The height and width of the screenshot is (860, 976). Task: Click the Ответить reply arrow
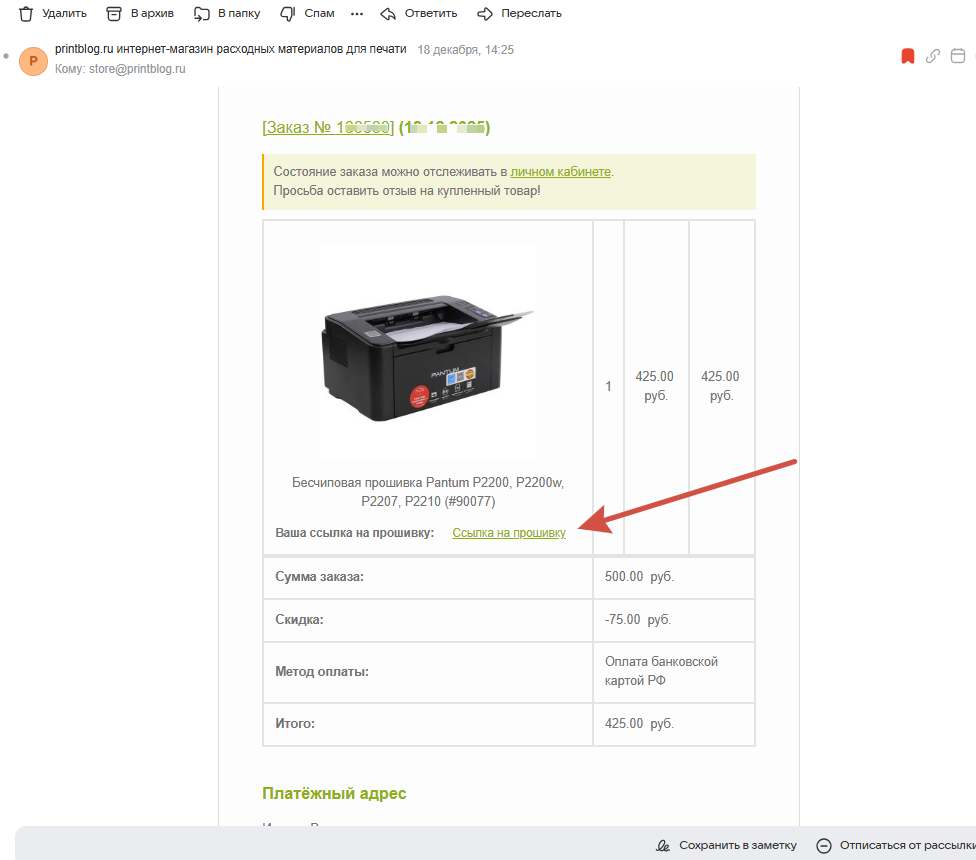[389, 13]
